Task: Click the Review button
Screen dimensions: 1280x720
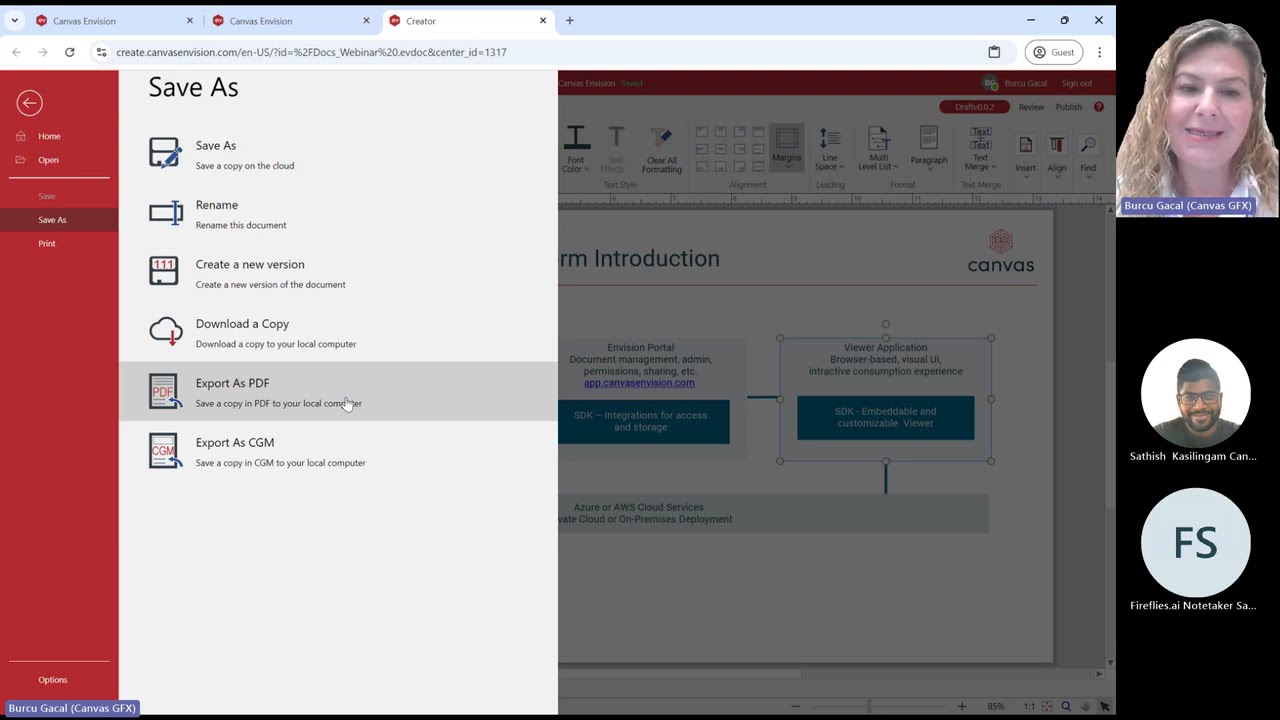Action: coord(1031,107)
